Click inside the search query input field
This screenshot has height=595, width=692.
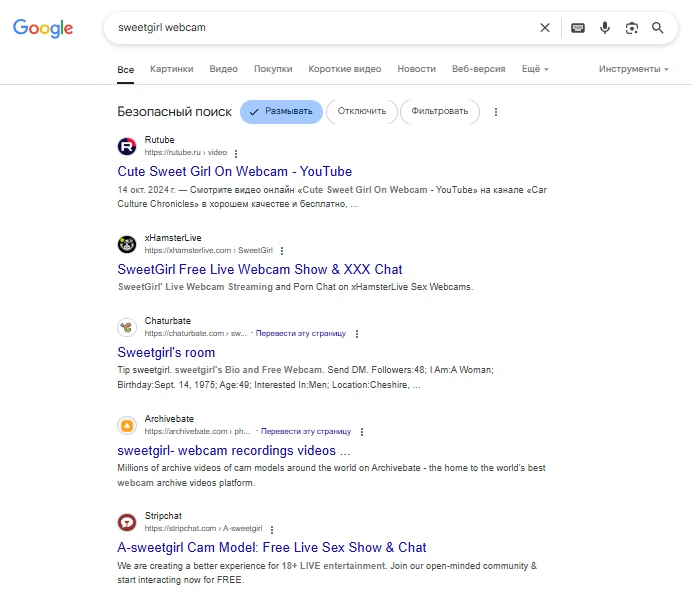coord(320,28)
